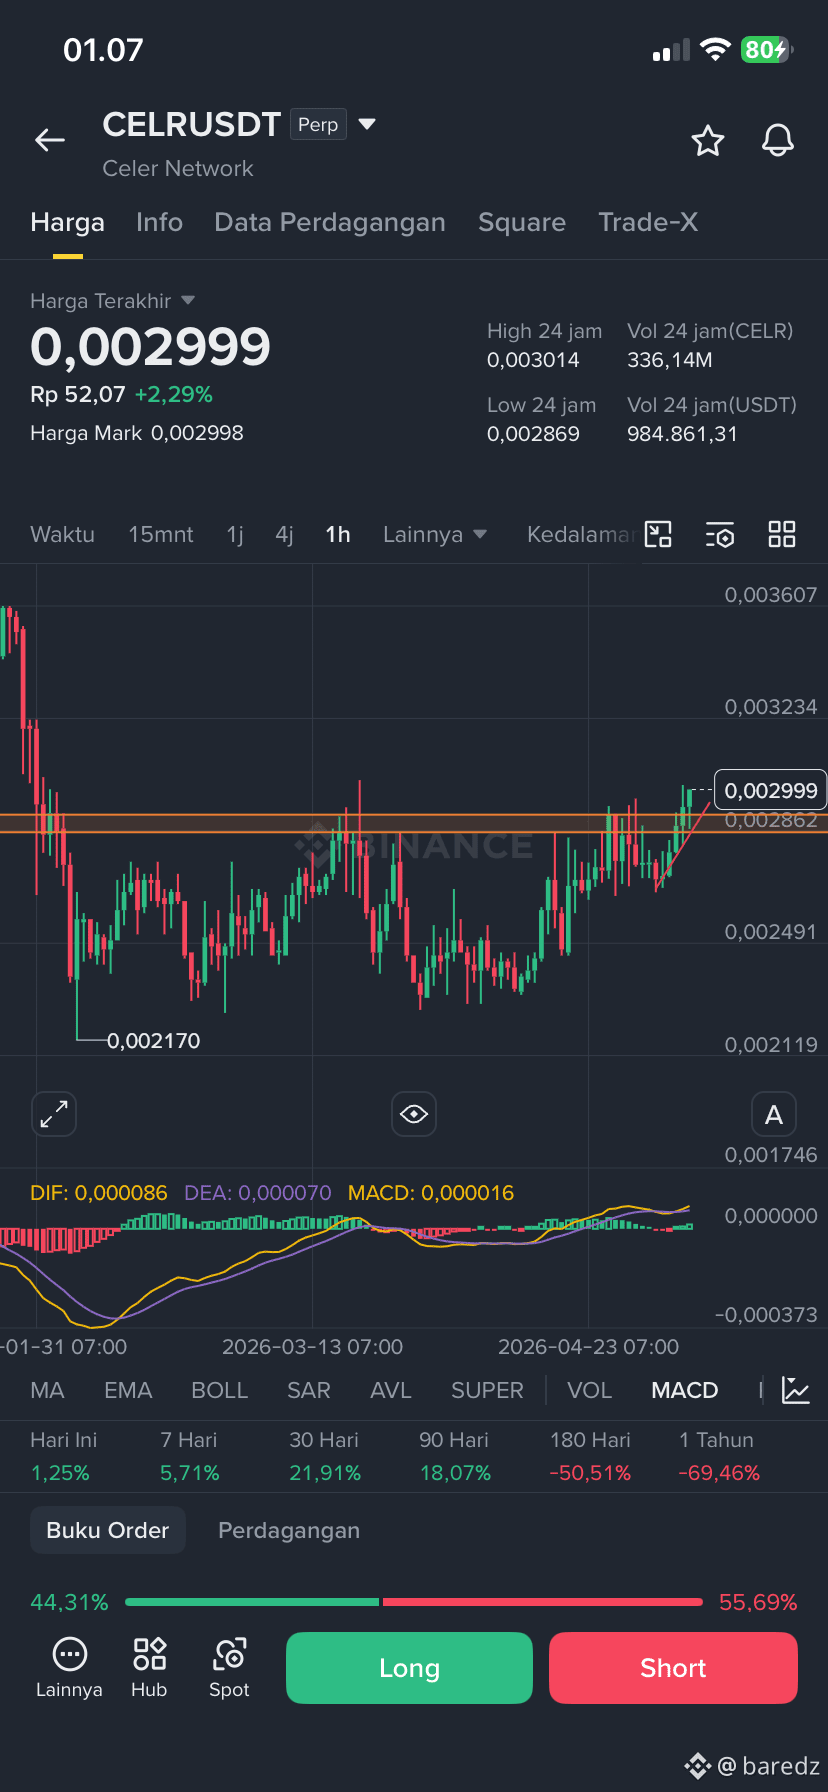The height and width of the screenshot is (1792, 828).
Task: Enable the EMA indicator
Action: [128, 1390]
